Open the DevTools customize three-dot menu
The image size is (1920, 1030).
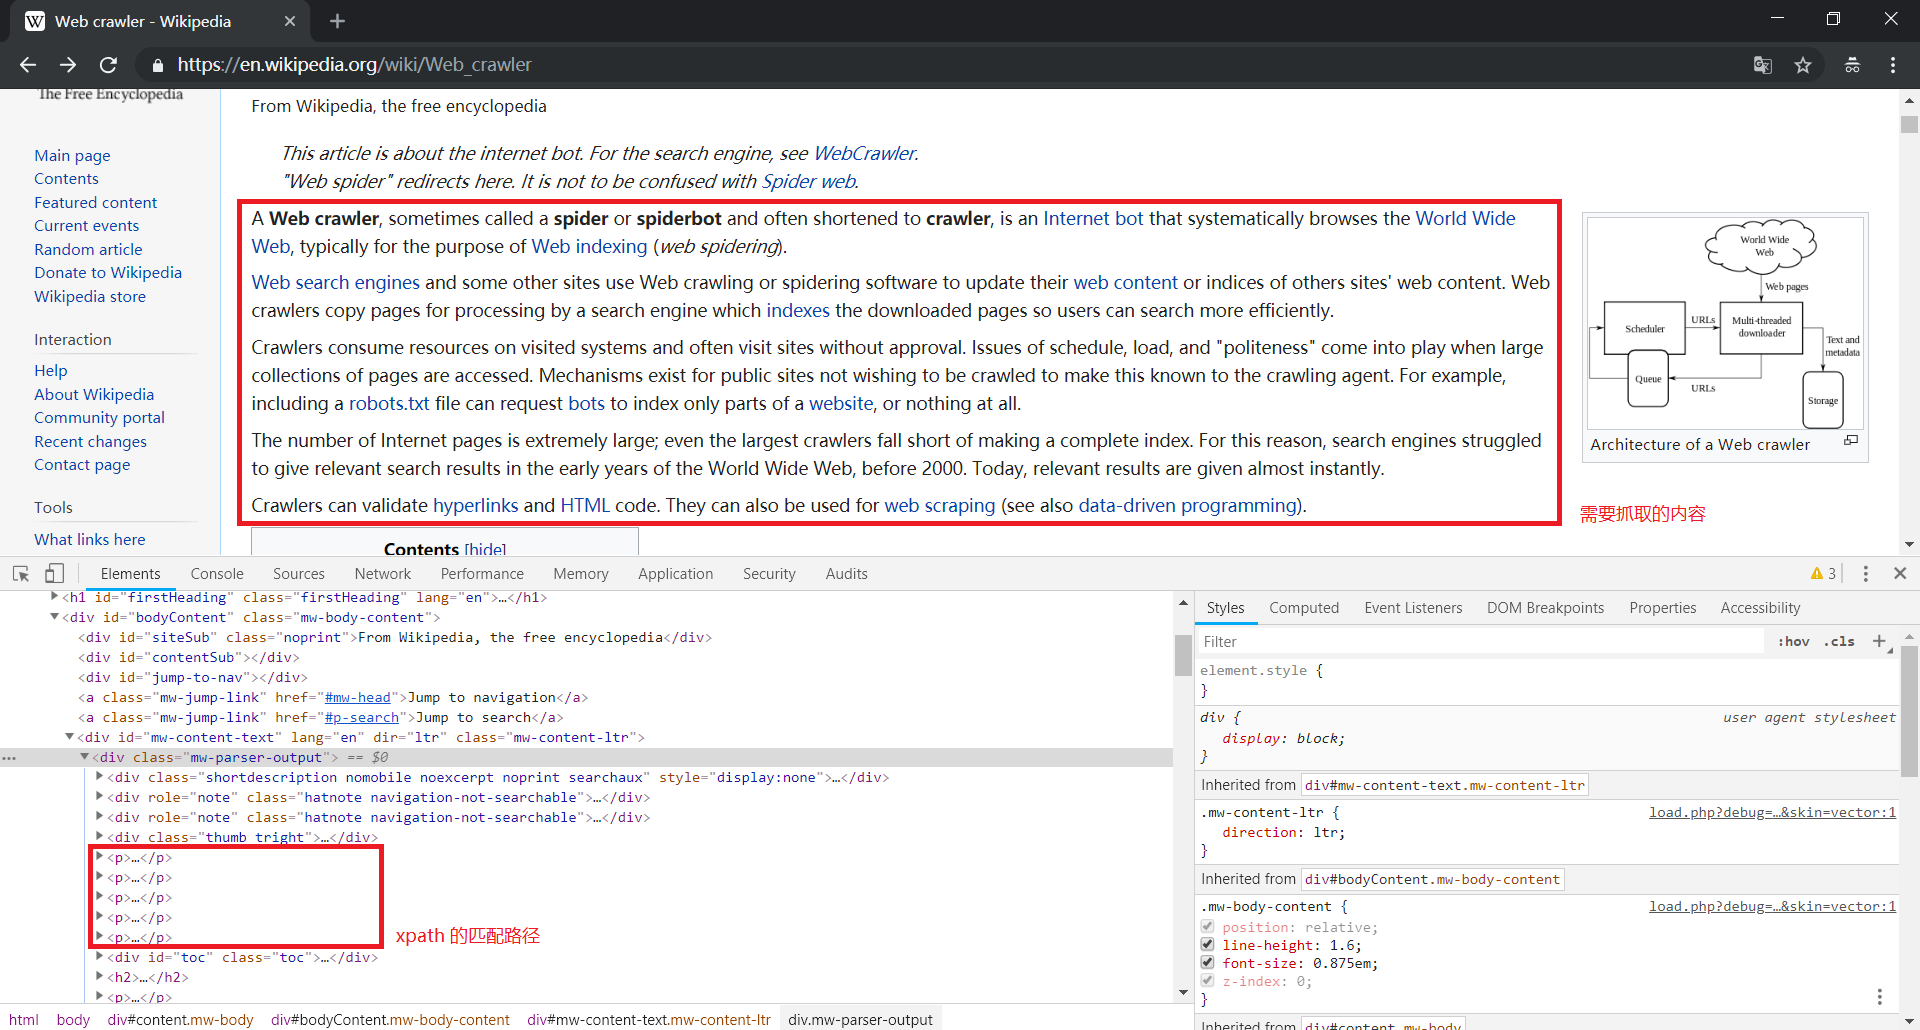pyautogui.click(x=1865, y=574)
